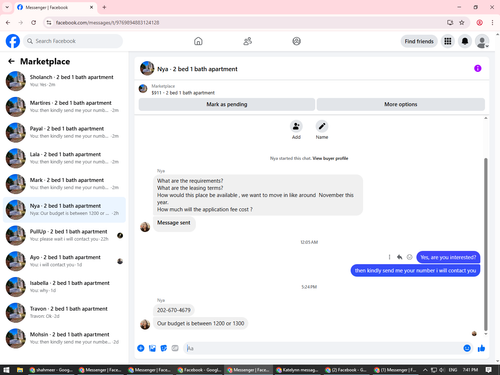The height and width of the screenshot is (375, 500).
Task: Open Windows notification center icon
Action: click(489, 370)
